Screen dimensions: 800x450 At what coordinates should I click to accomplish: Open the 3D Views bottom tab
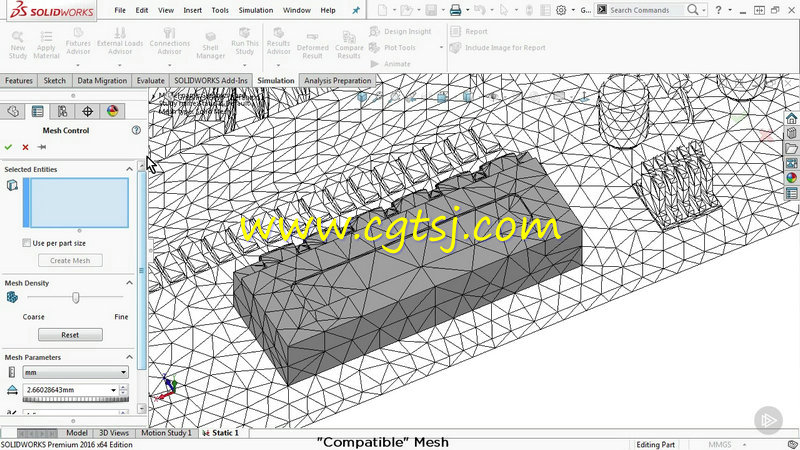click(114, 433)
